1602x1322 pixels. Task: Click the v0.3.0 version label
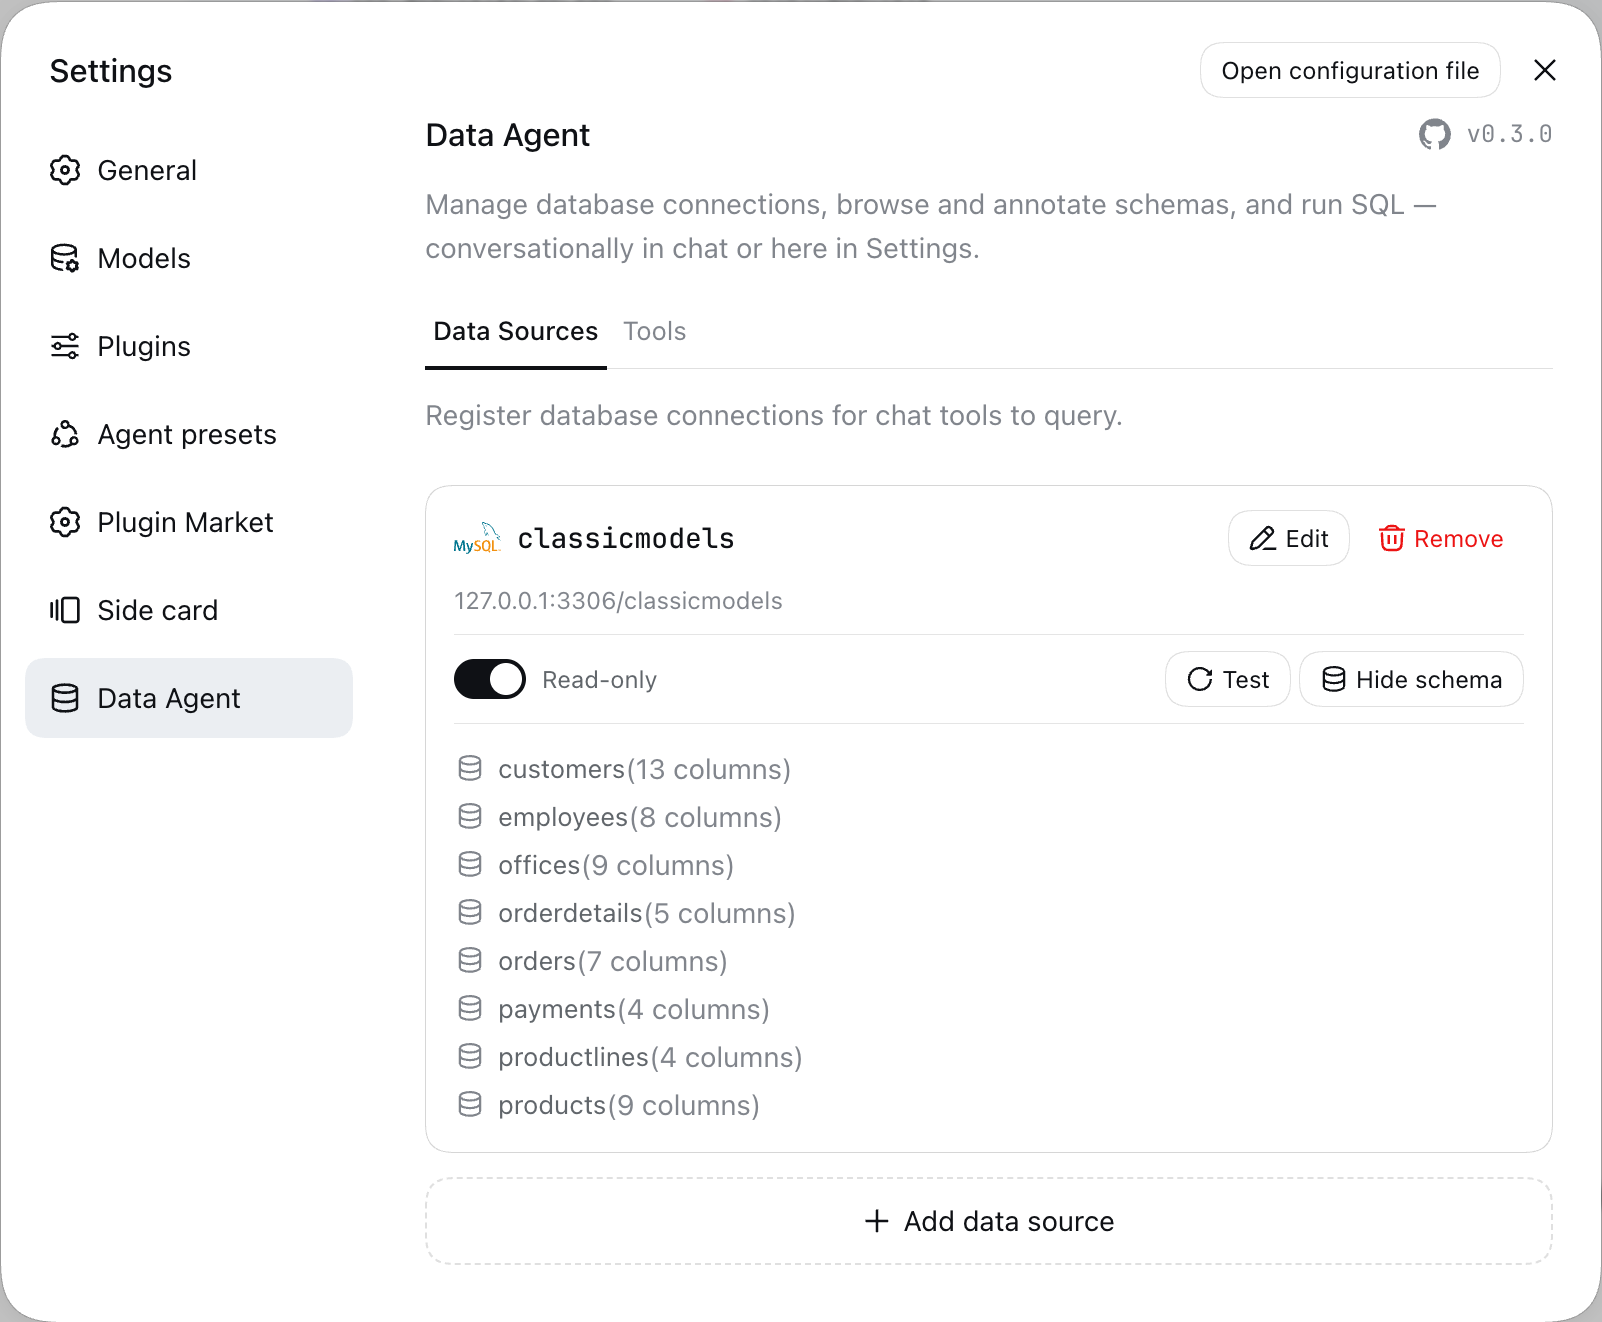[x=1509, y=134]
